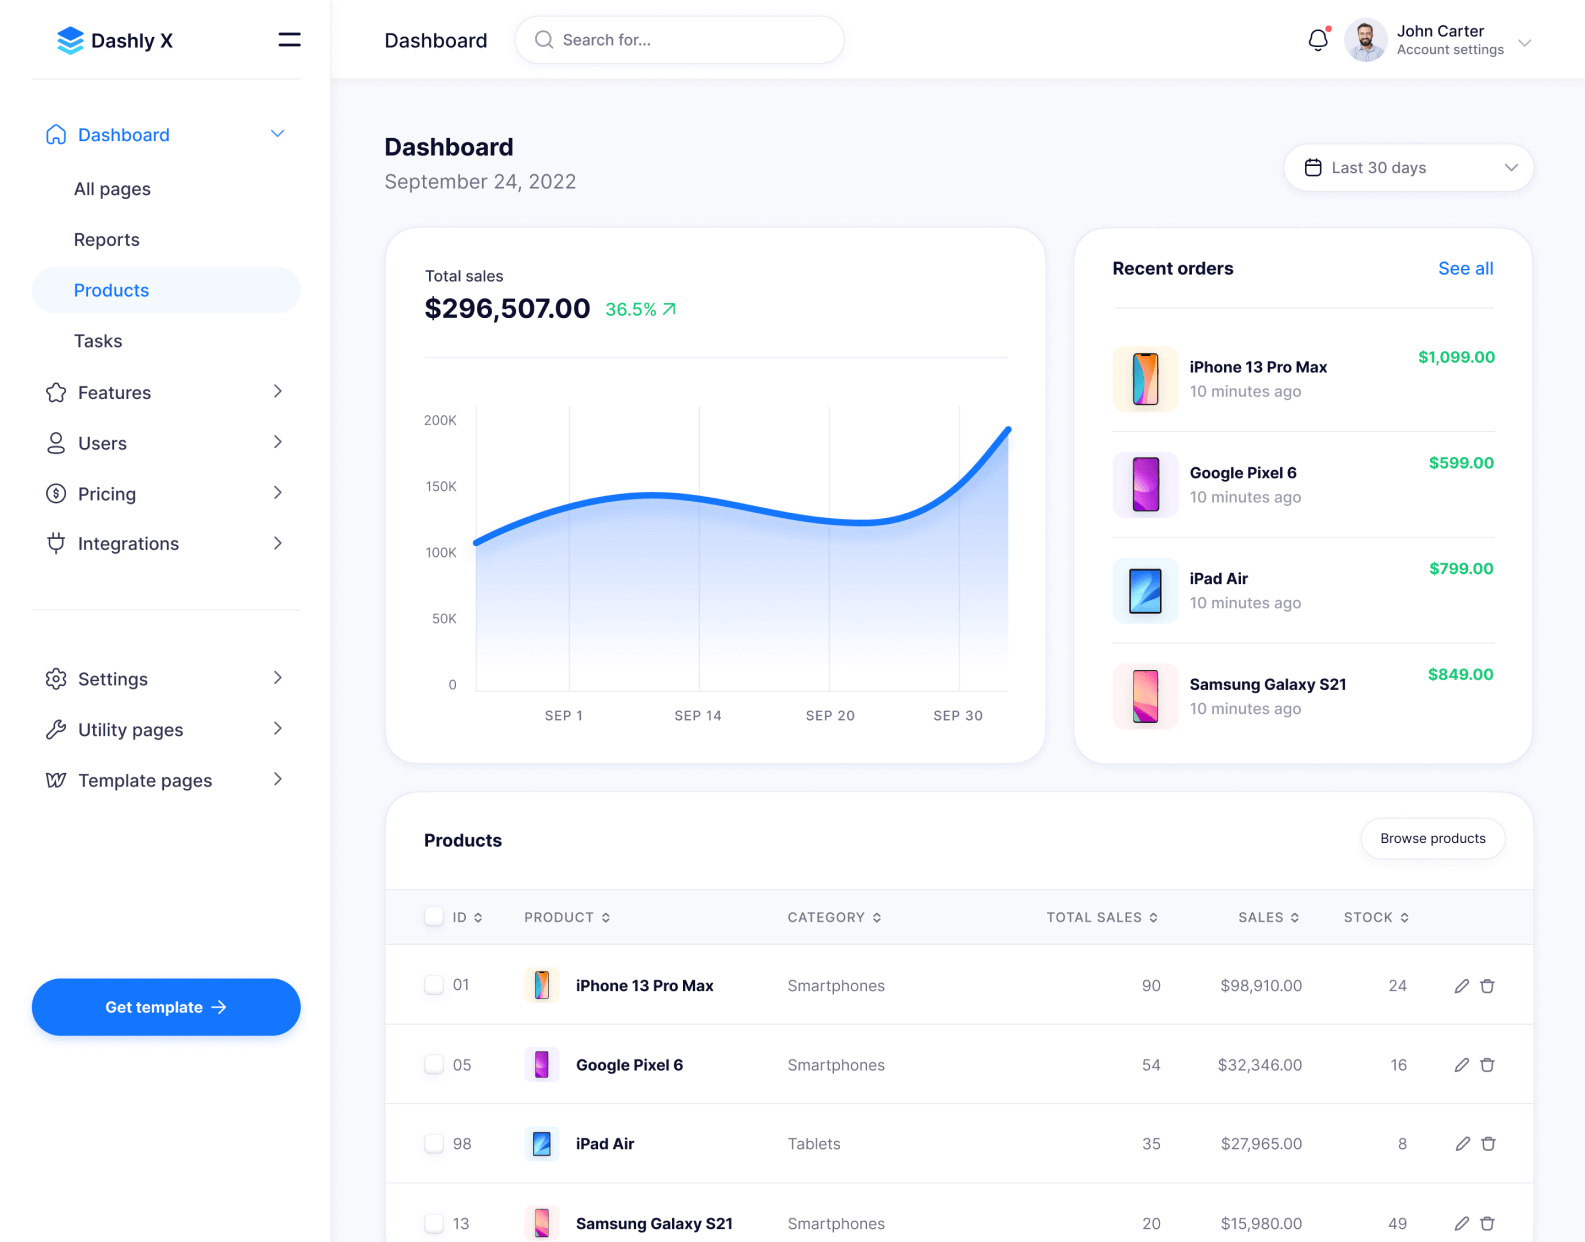Open Tasks in sidebar

click(x=98, y=341)
